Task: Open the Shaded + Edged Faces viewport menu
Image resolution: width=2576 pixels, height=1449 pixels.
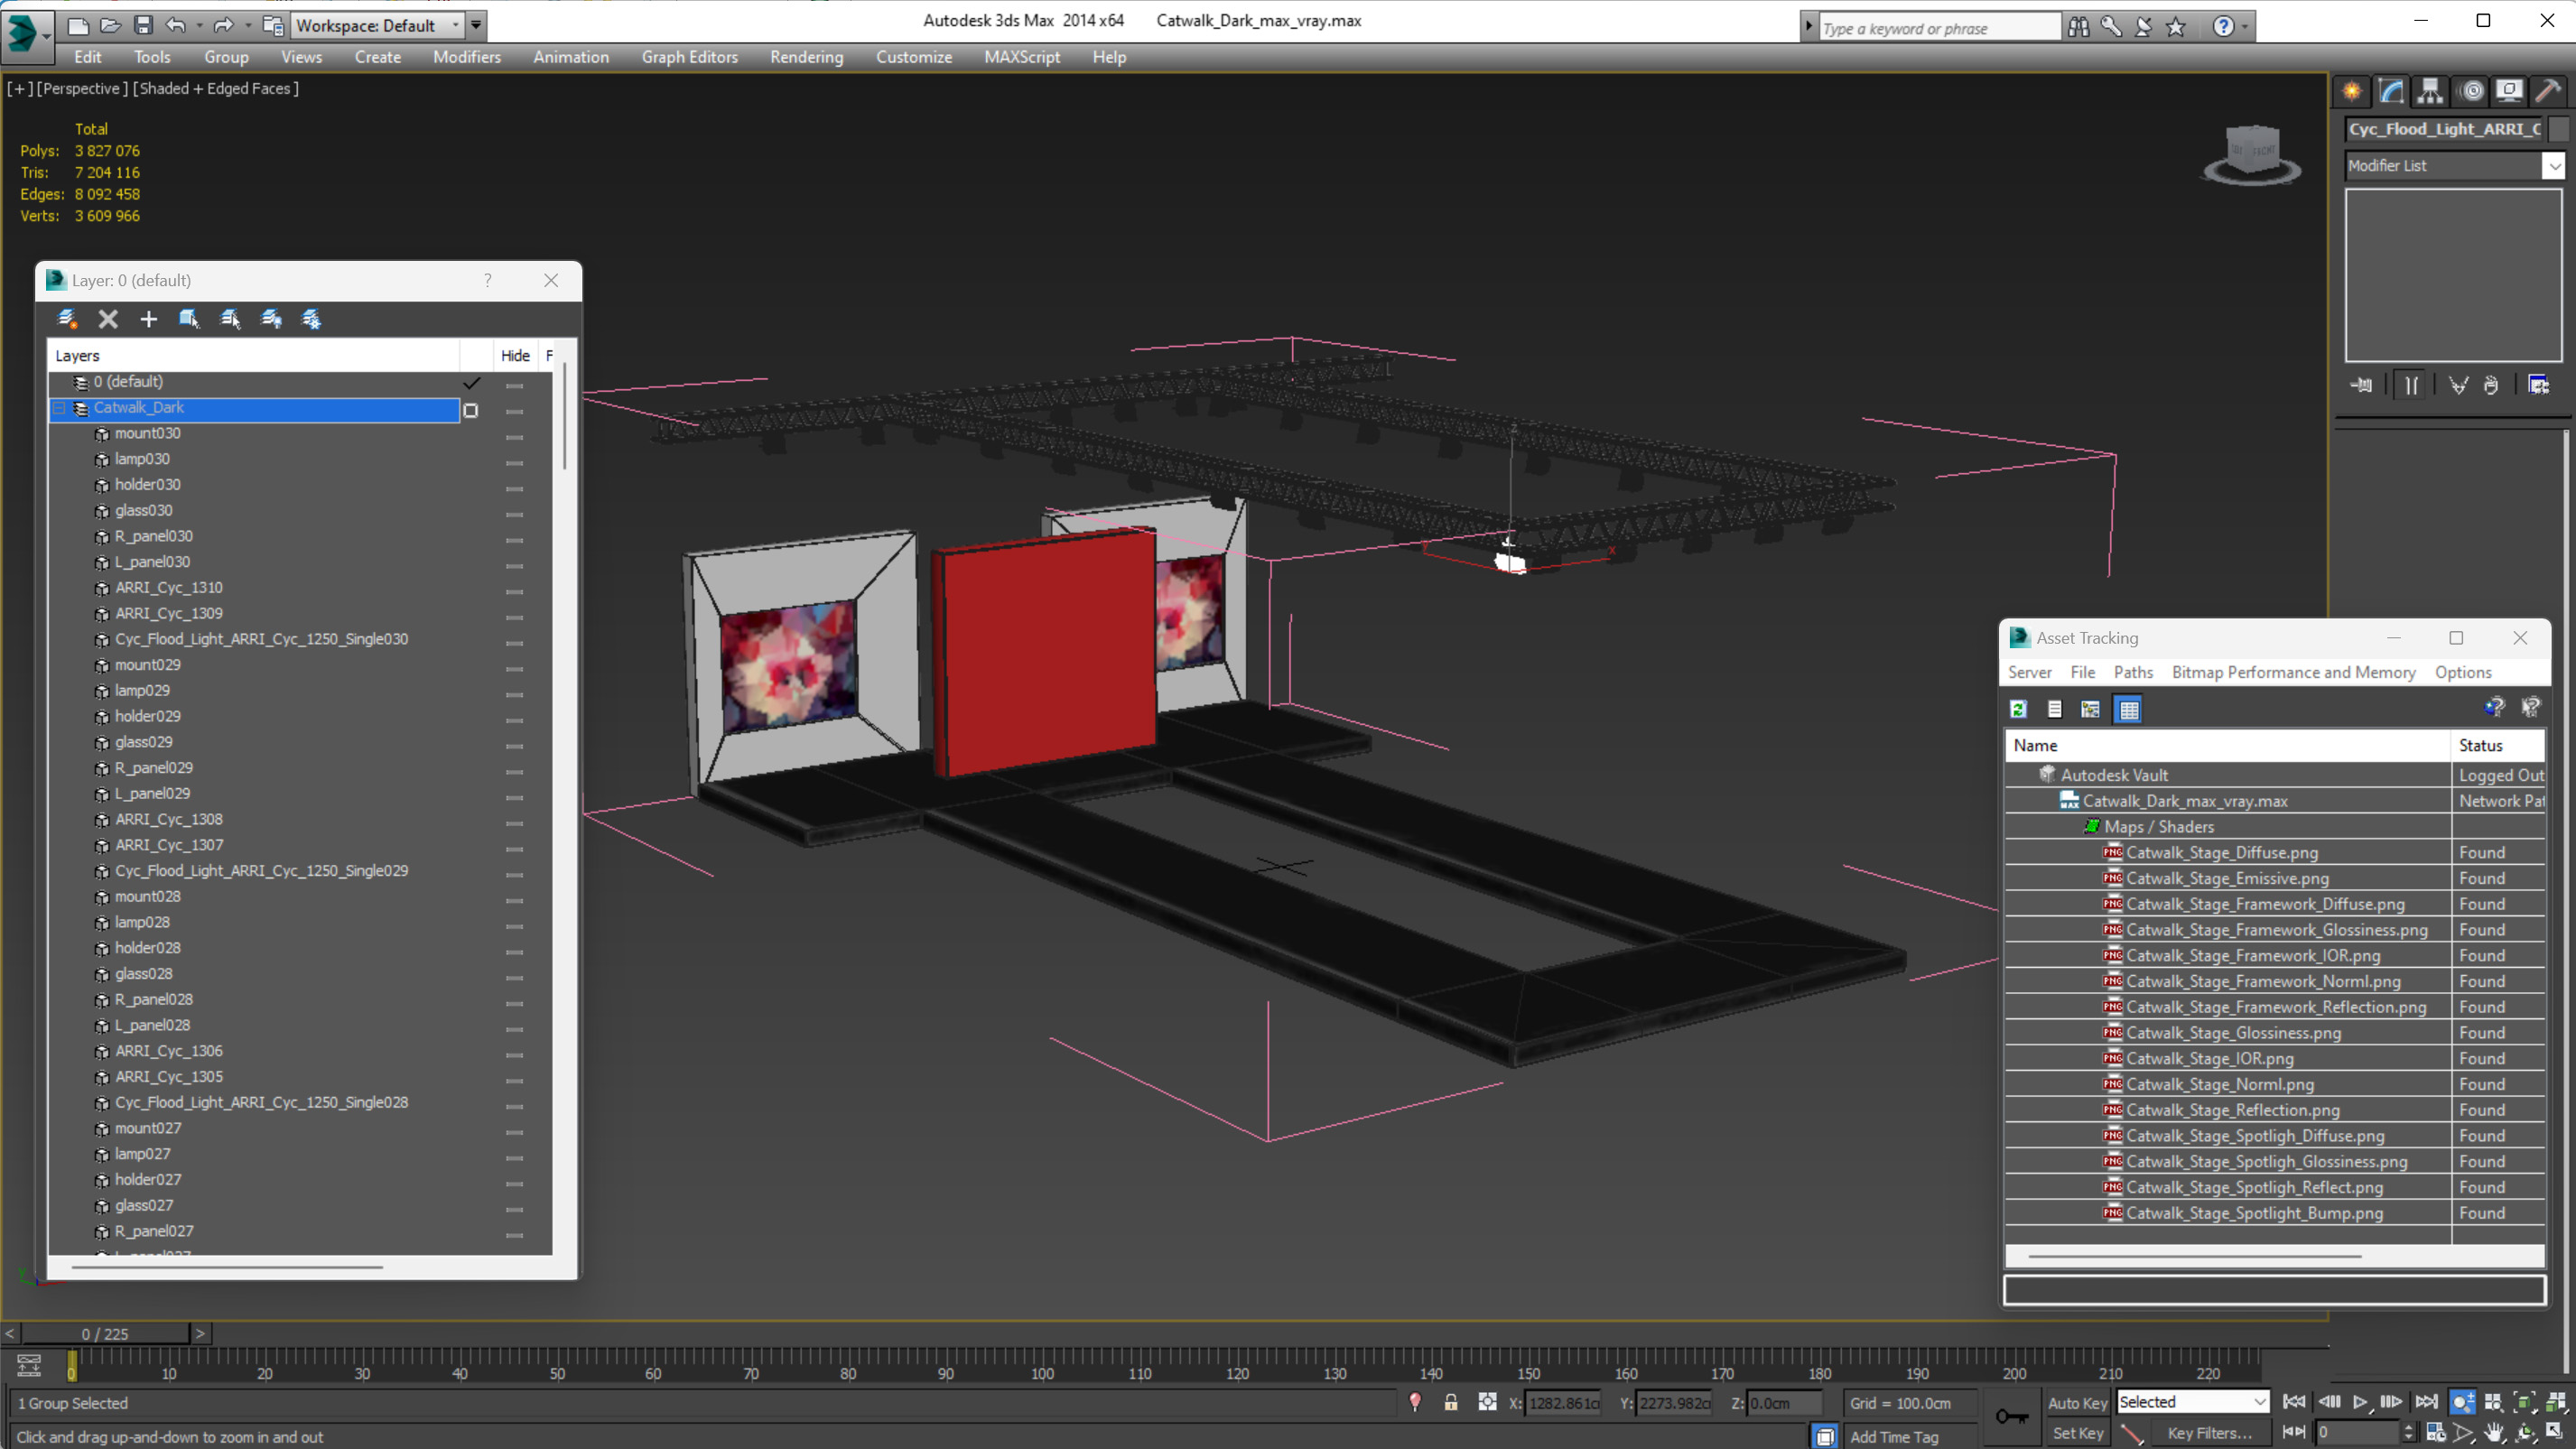Action: coord(215,88)
